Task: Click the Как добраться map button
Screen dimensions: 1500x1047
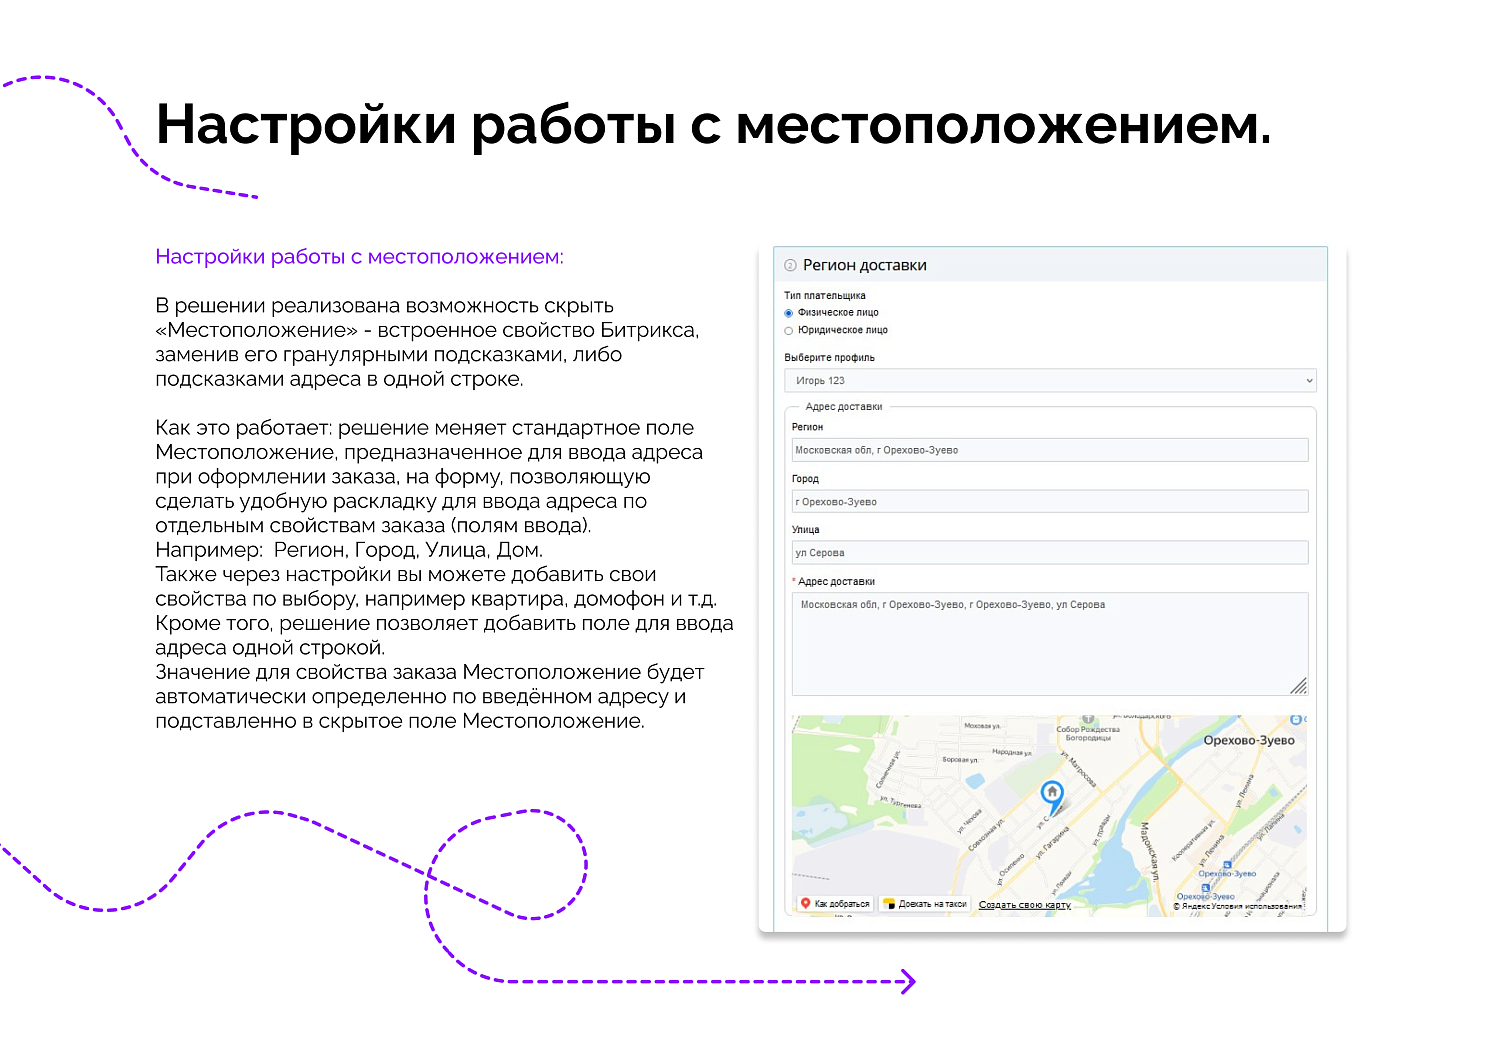Action: 837,903
